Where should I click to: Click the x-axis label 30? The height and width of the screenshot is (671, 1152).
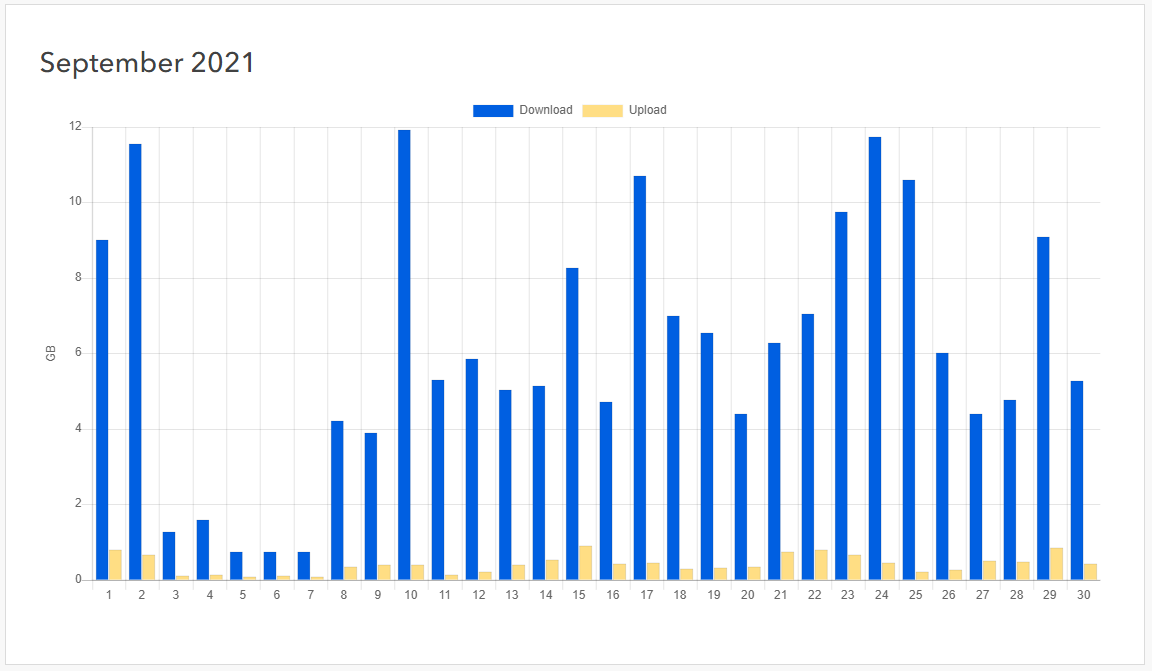1084,595
